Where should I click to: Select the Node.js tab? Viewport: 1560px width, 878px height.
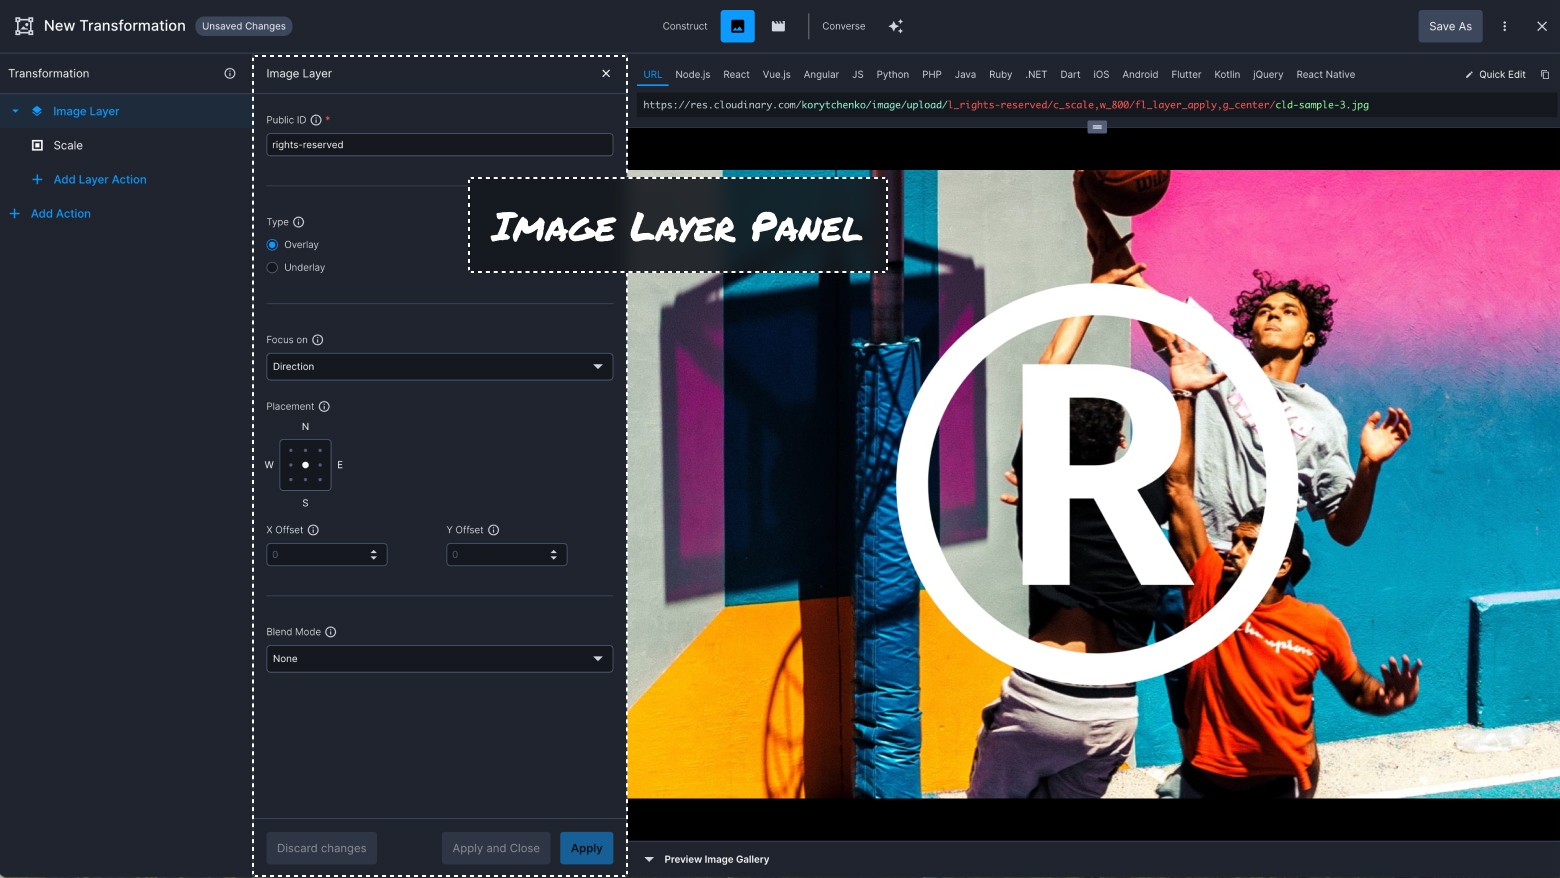coord(692,74)
